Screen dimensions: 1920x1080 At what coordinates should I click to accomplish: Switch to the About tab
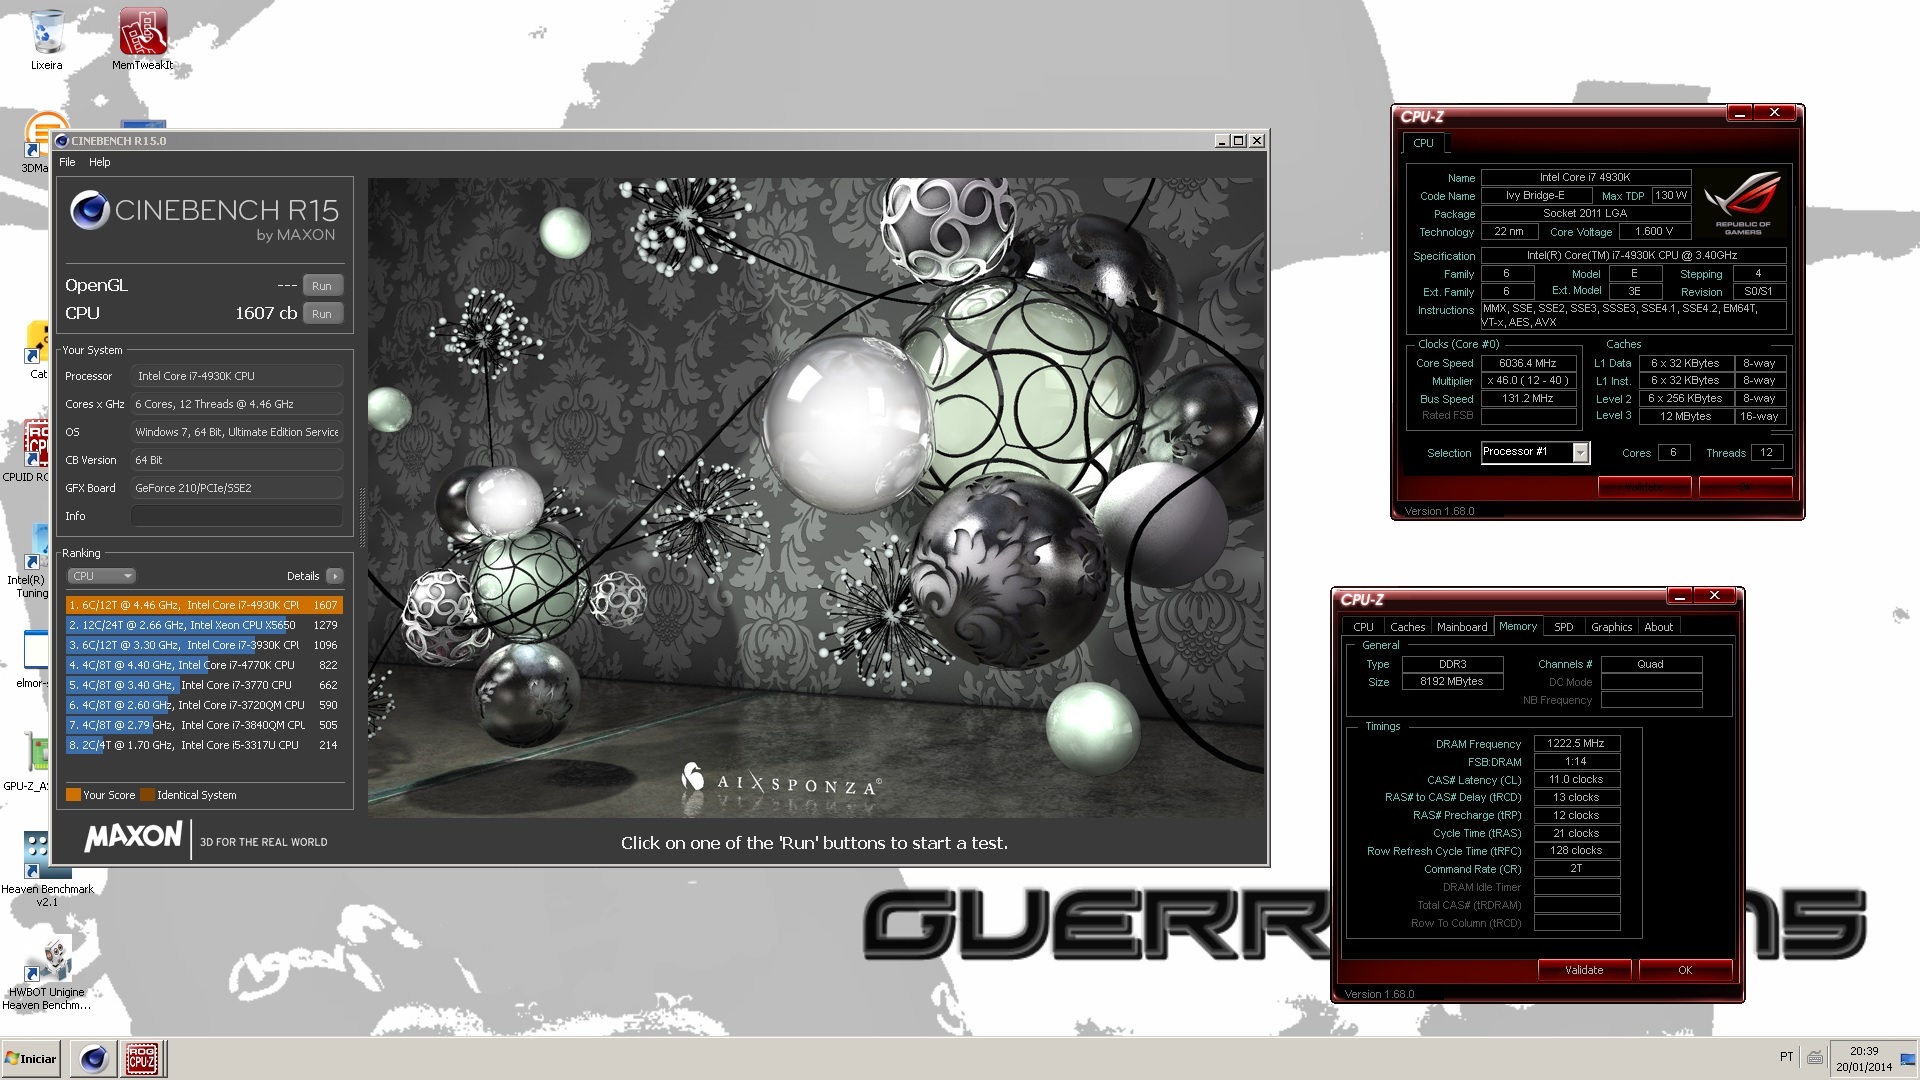coord(1658,627)
